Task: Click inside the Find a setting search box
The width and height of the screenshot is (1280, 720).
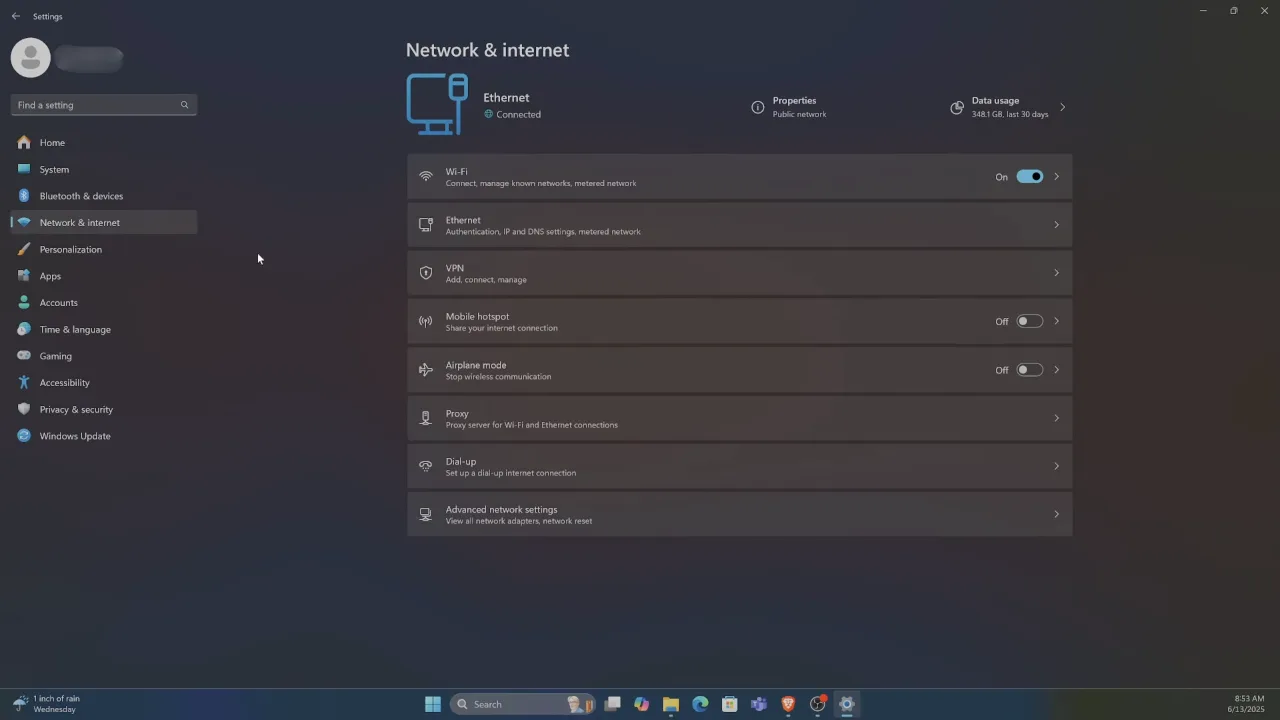Action: [x=95, y=104]
